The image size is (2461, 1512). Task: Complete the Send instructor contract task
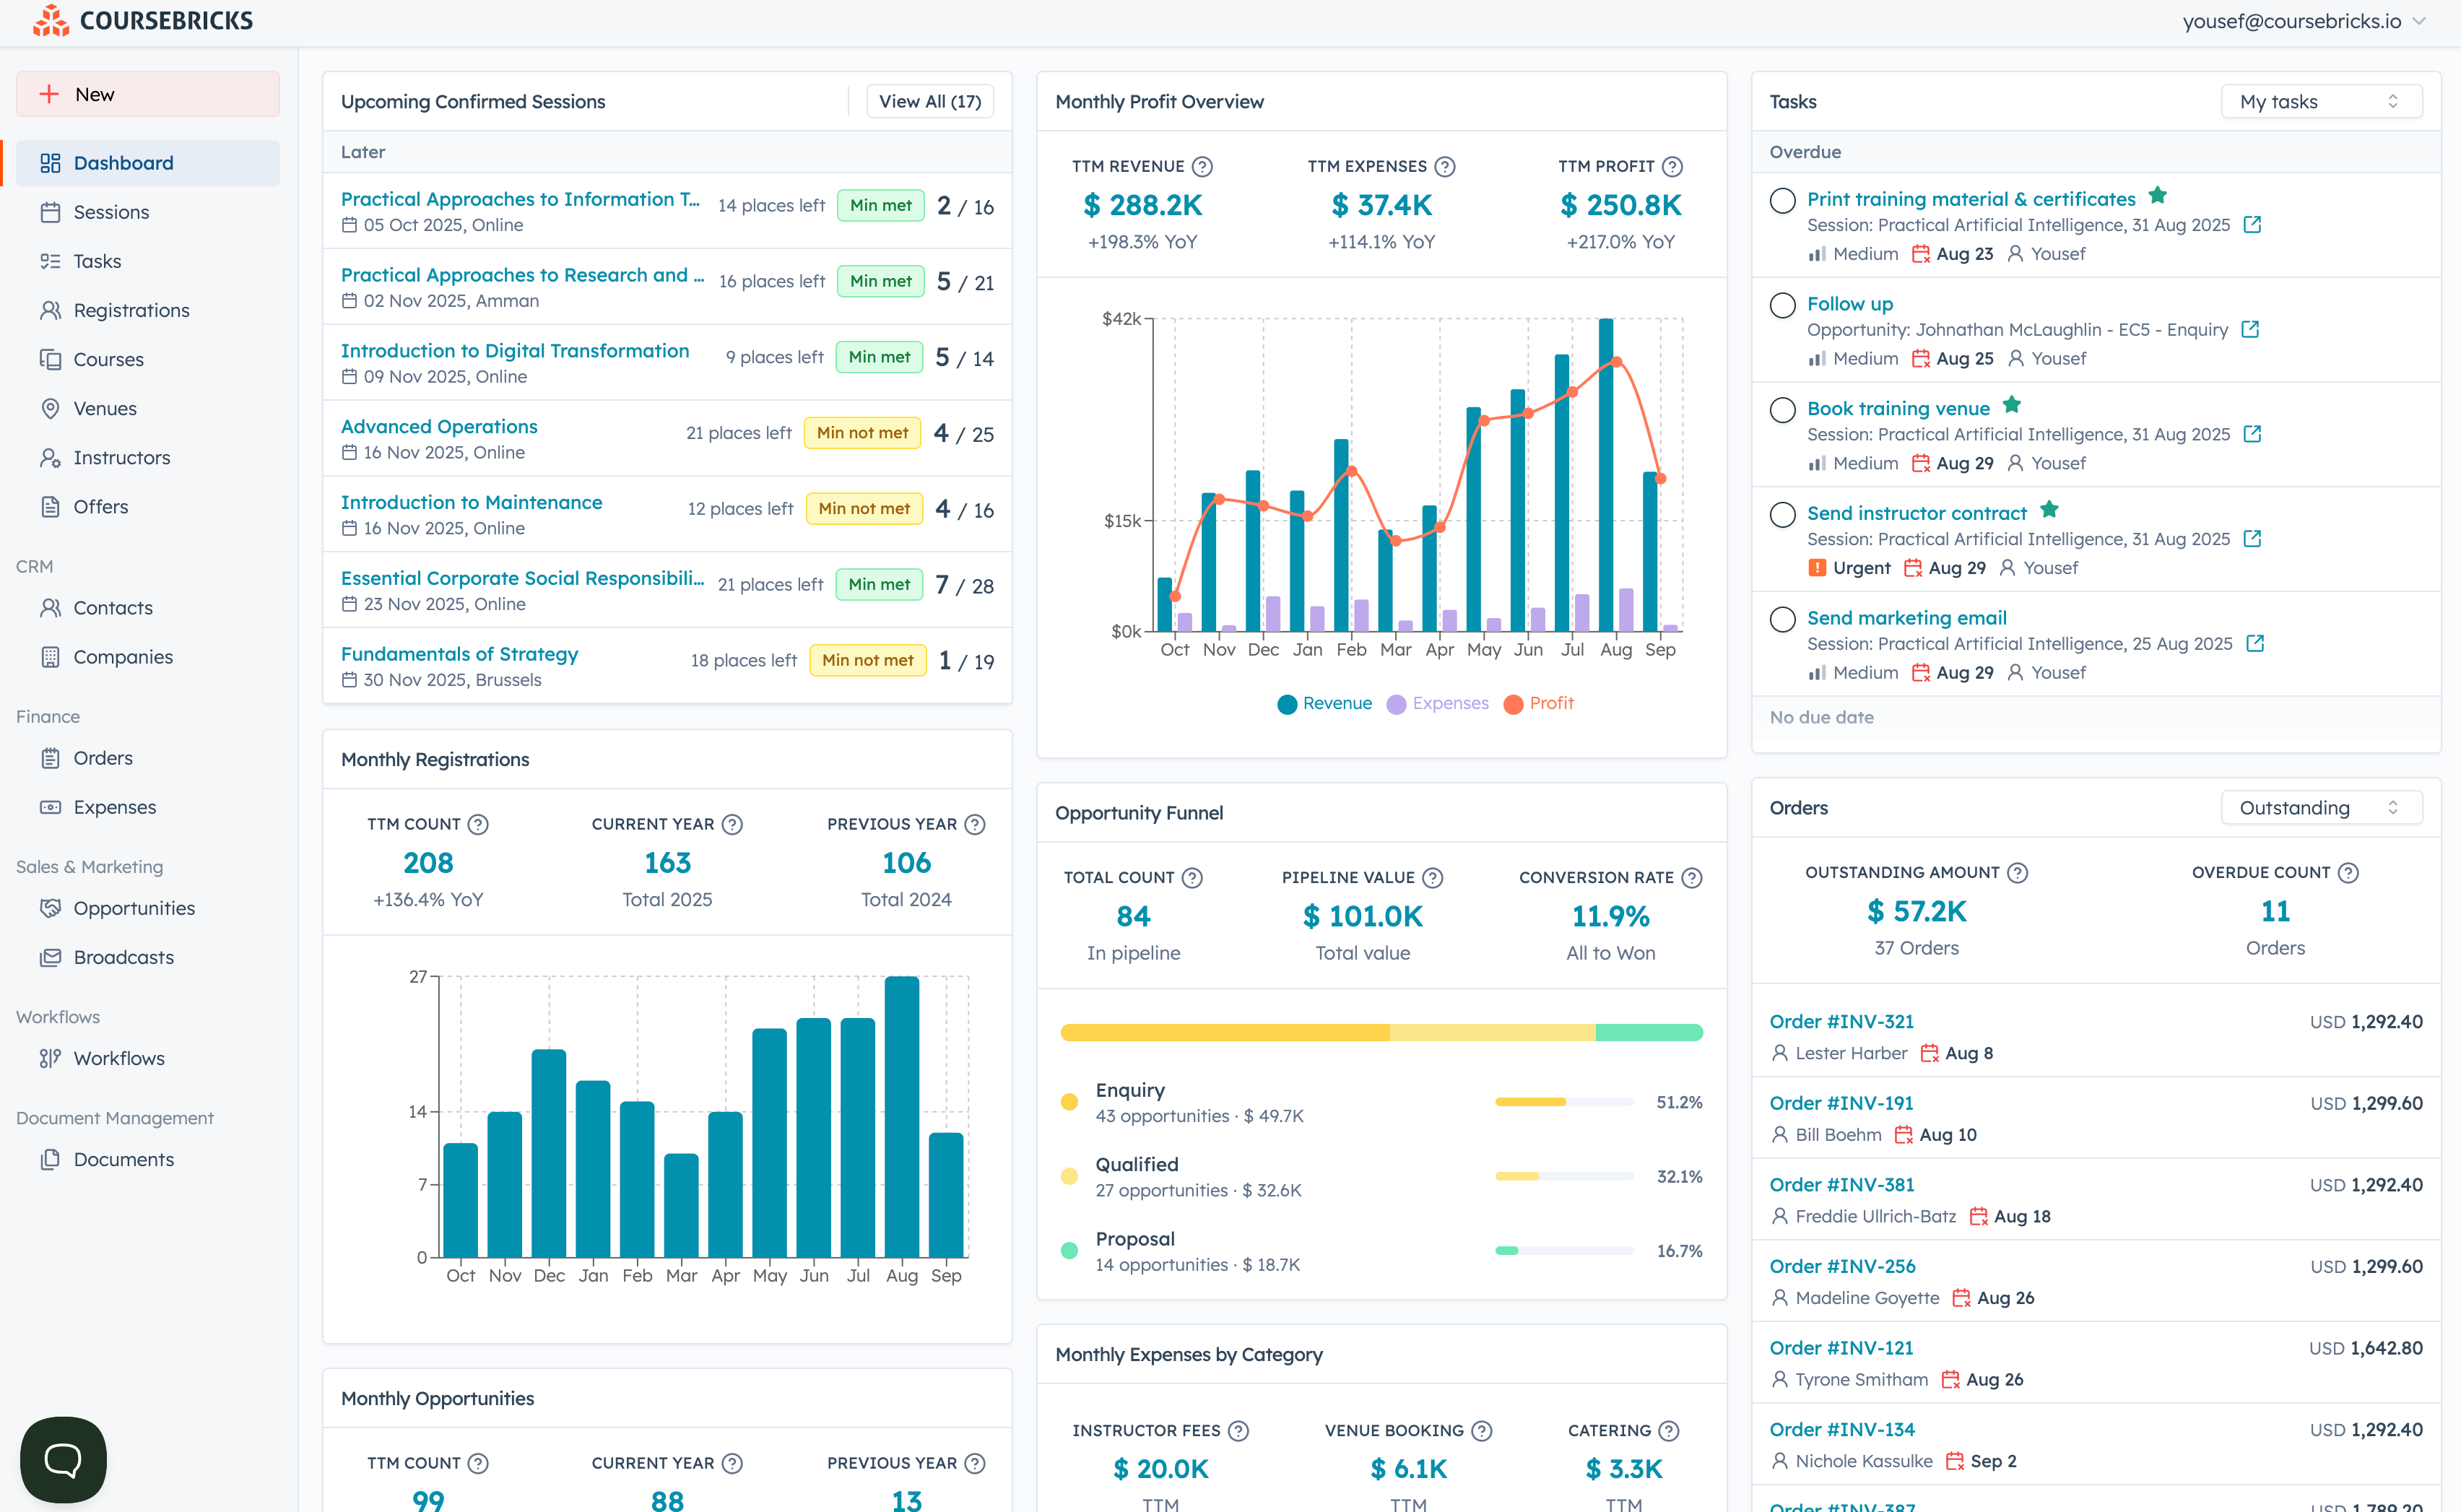point(1782,514)
